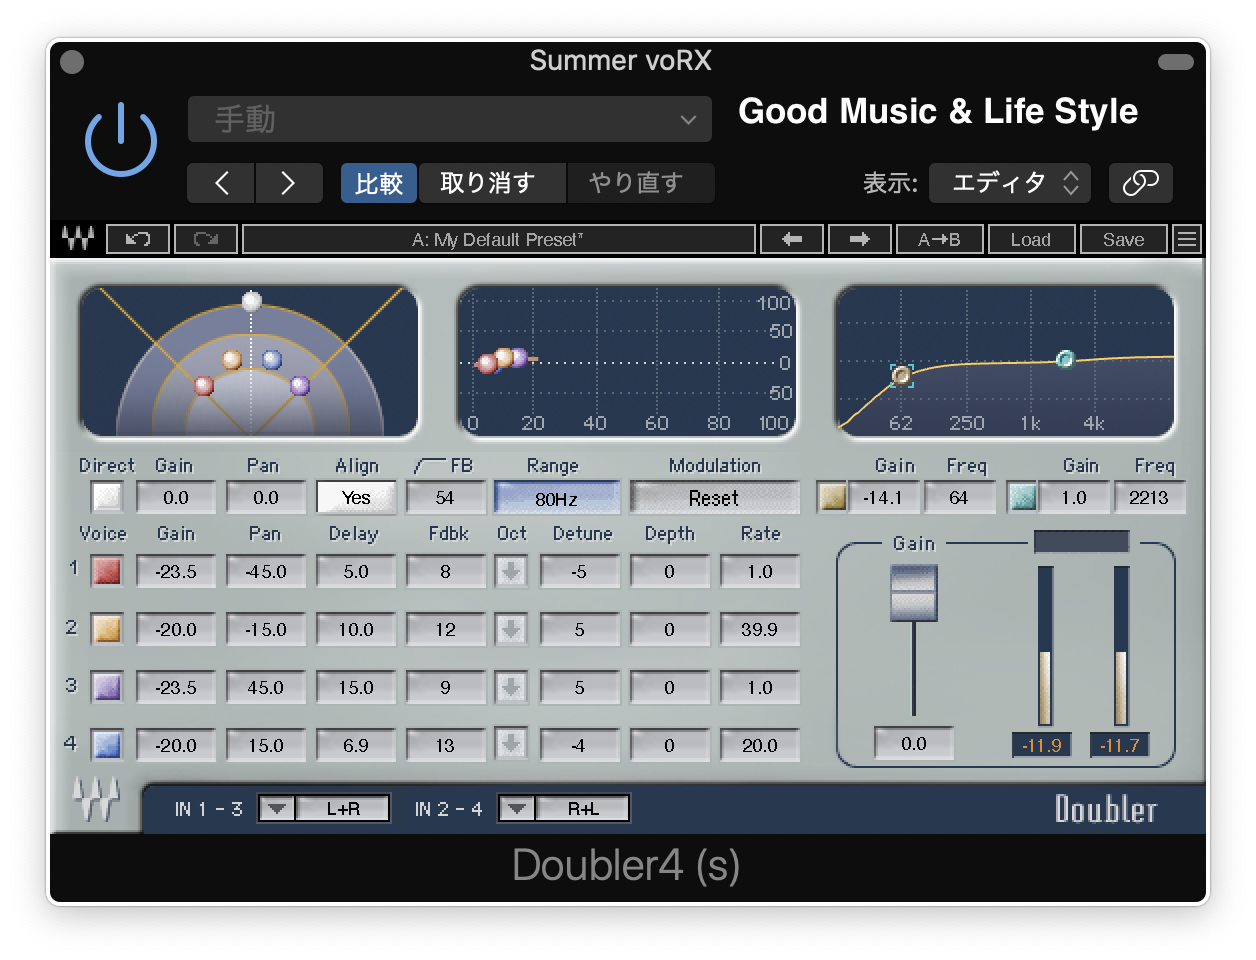The image size is (1256, 960).
Task: Click the left arrow to step back a preset
Action: pos(220,182)
